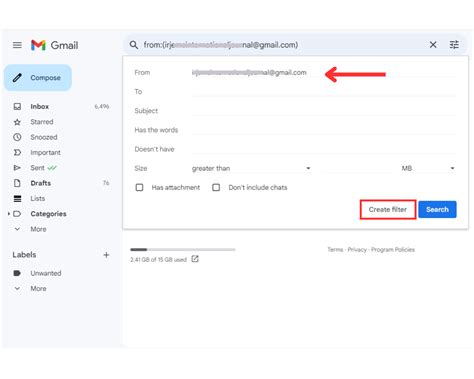Screen dimensions: 474x379
Task: Click the Compose button
Action: tap(38, 78)
